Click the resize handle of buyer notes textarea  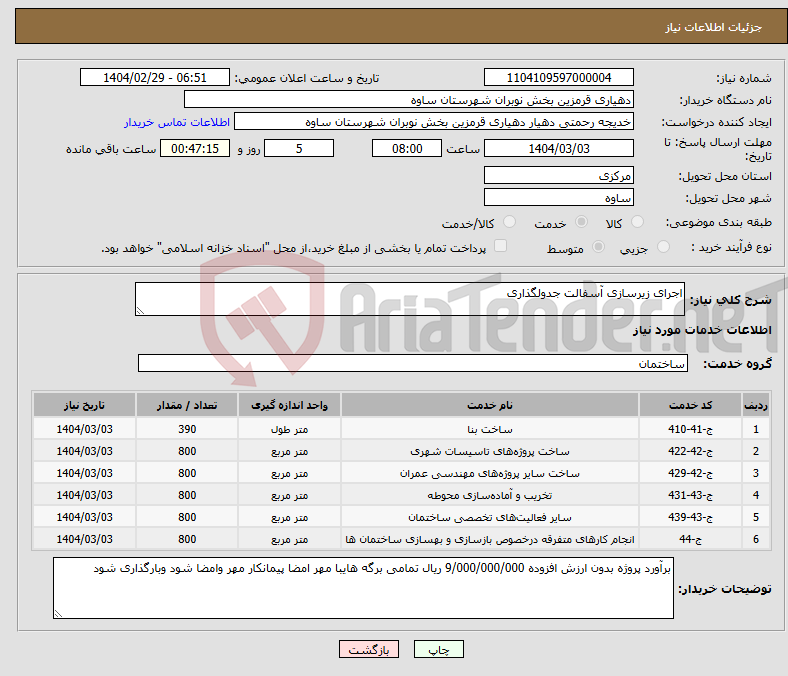(58, 613)
